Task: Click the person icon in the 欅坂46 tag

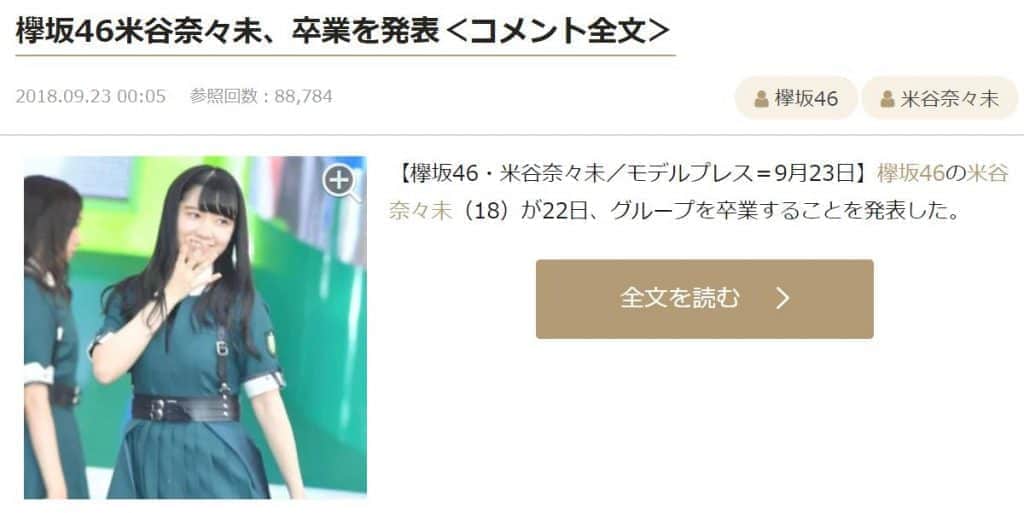Action: [x=761, y=99]
